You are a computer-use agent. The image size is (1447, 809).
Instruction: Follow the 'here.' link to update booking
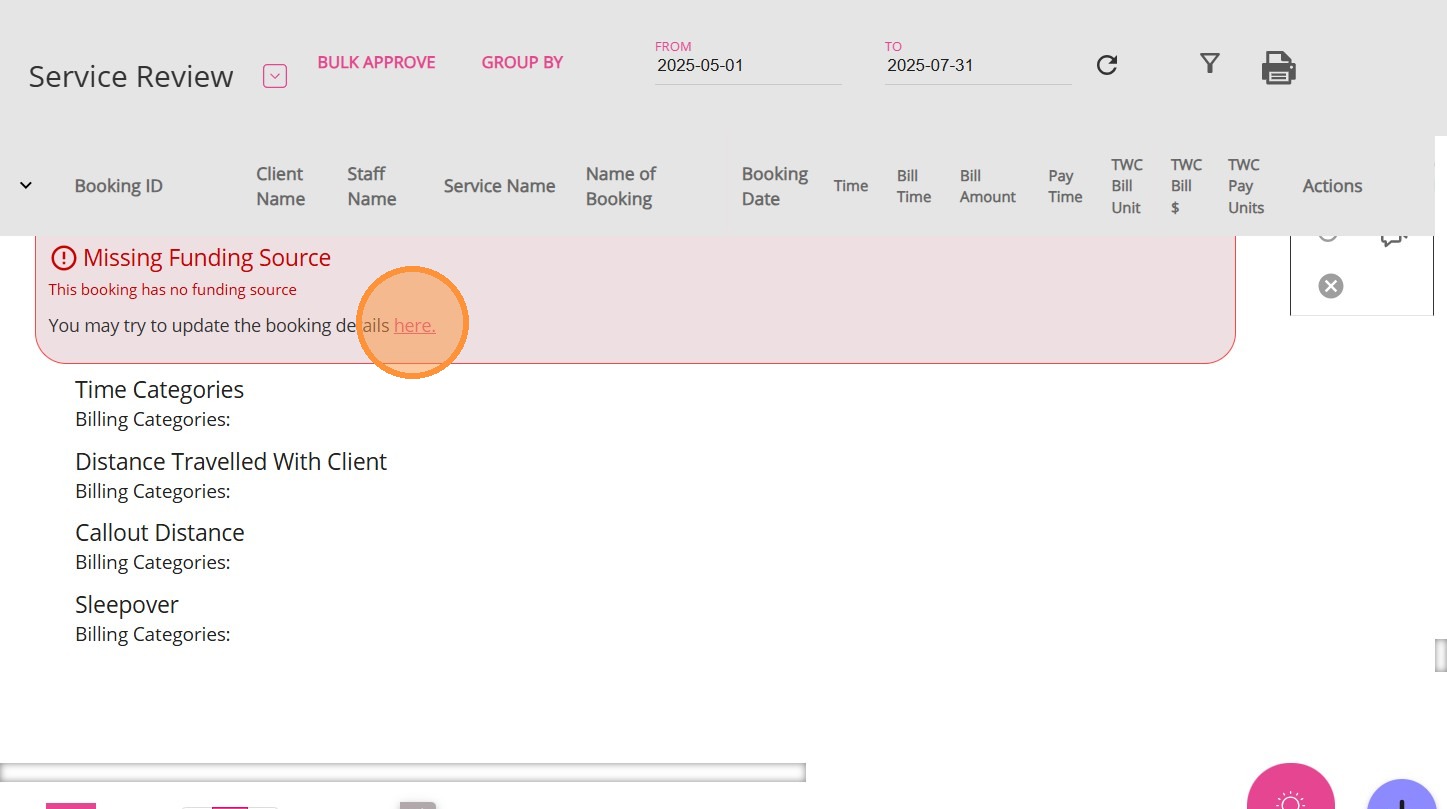tap(414, 325)
